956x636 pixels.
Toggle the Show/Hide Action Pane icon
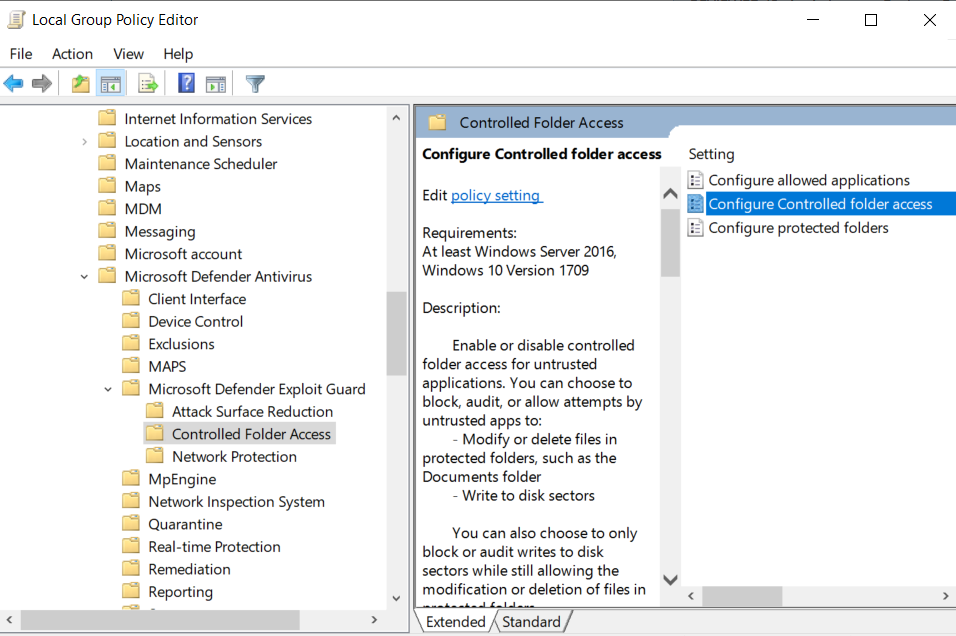pos(215,84)
